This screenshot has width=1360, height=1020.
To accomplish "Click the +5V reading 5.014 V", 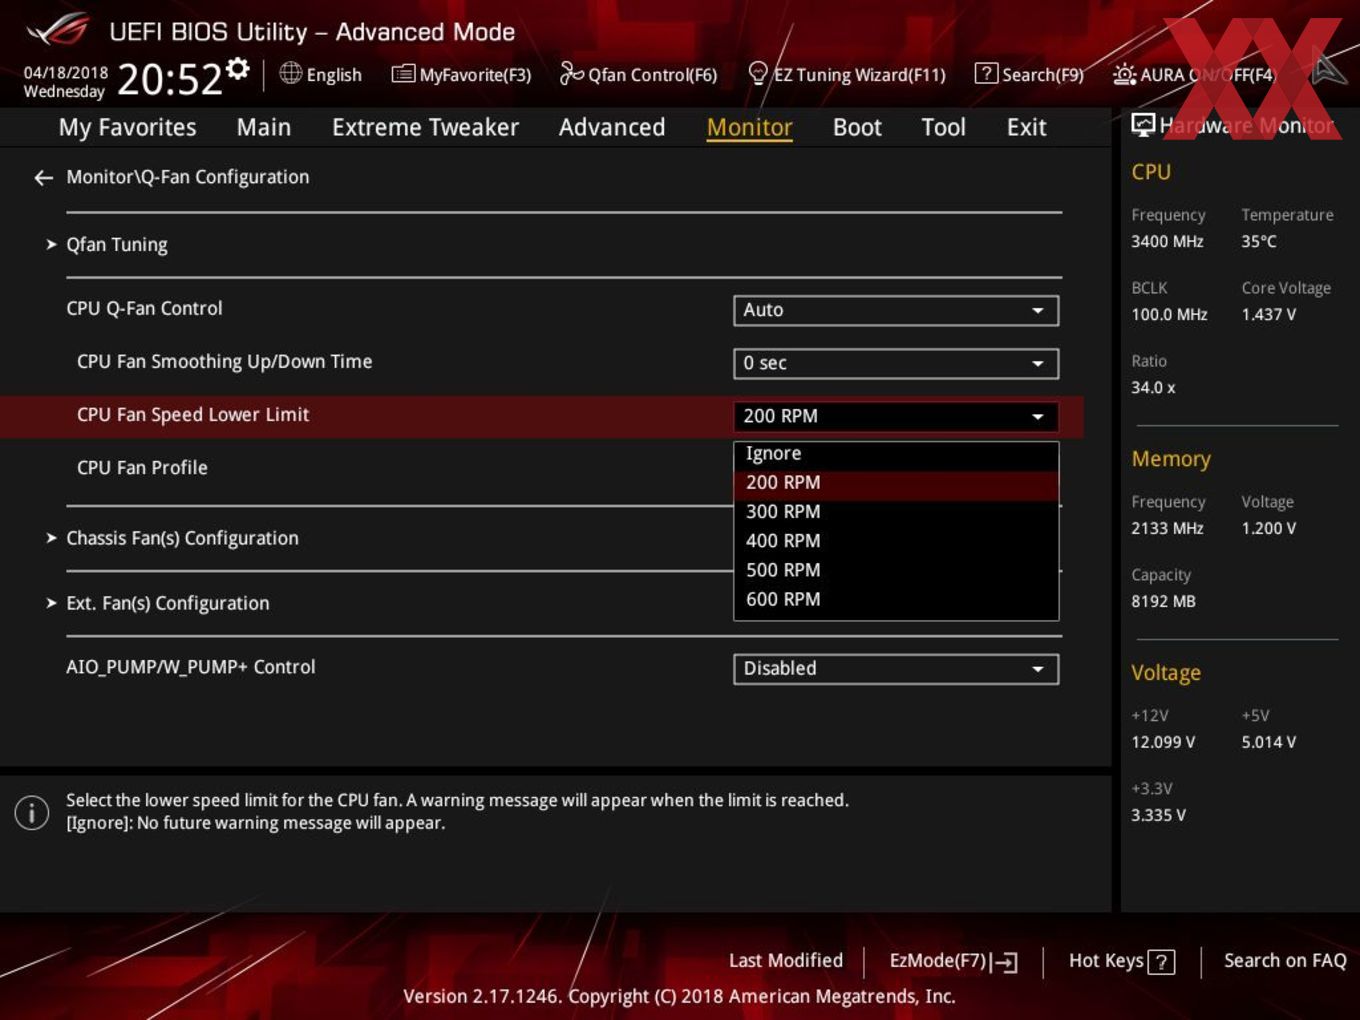I will tap(1269, 742).
